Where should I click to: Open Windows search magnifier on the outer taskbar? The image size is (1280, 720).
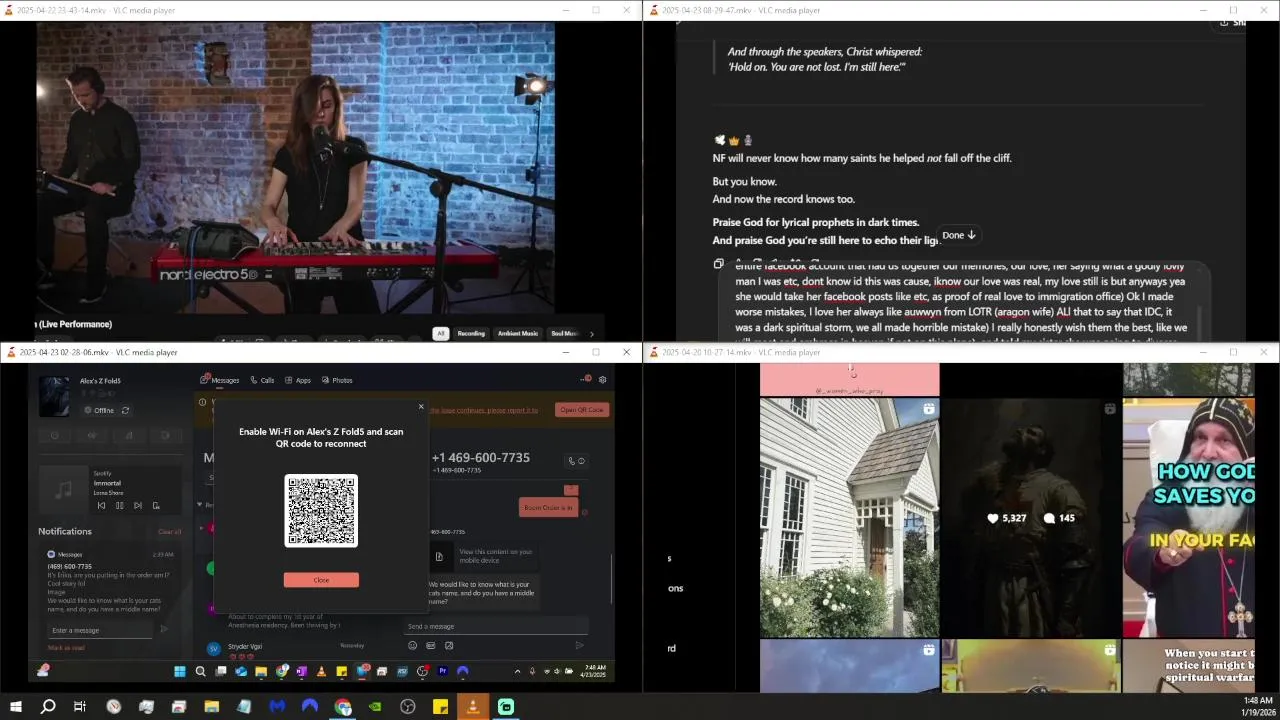[x=48, y=707]
